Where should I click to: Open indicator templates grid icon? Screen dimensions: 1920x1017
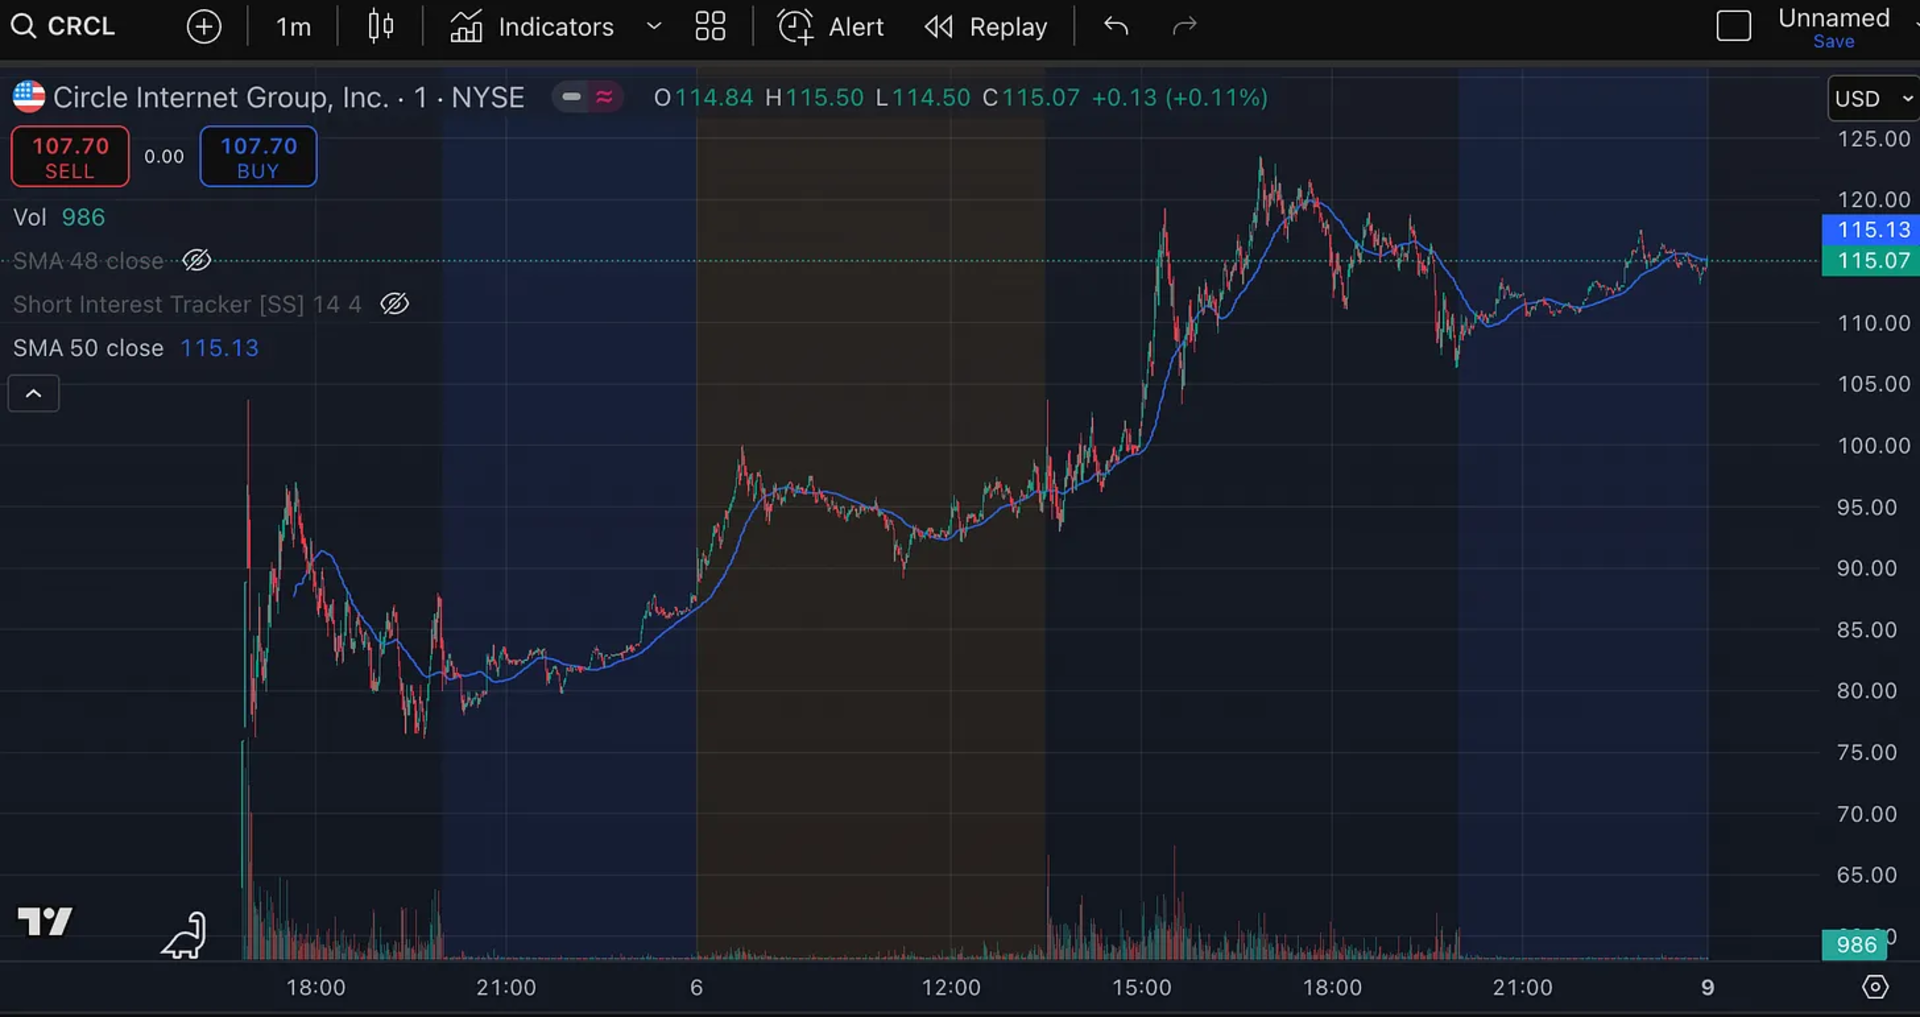pos(710,26)
